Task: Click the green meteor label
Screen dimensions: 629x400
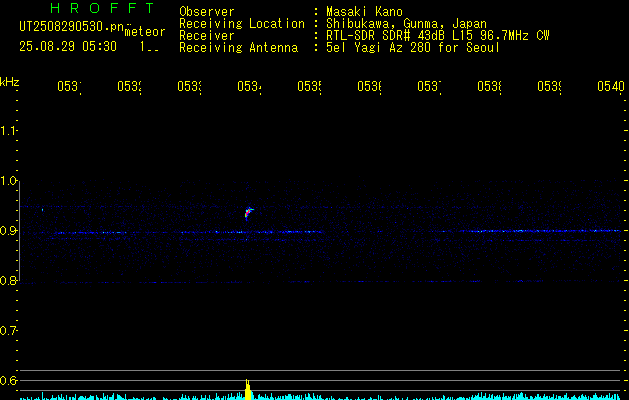Action: tap(145, 32)
